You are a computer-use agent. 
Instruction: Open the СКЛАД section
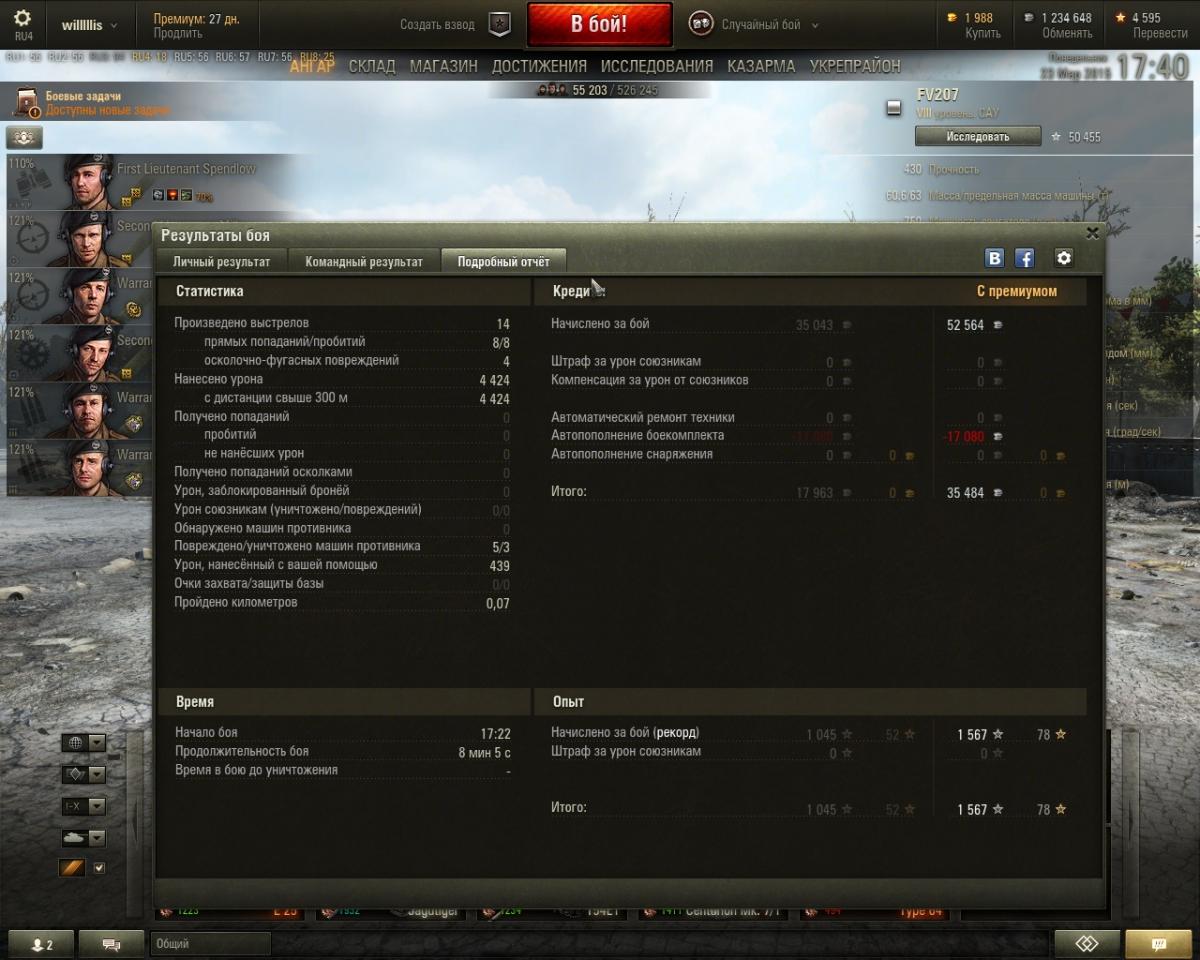point(372,66)
